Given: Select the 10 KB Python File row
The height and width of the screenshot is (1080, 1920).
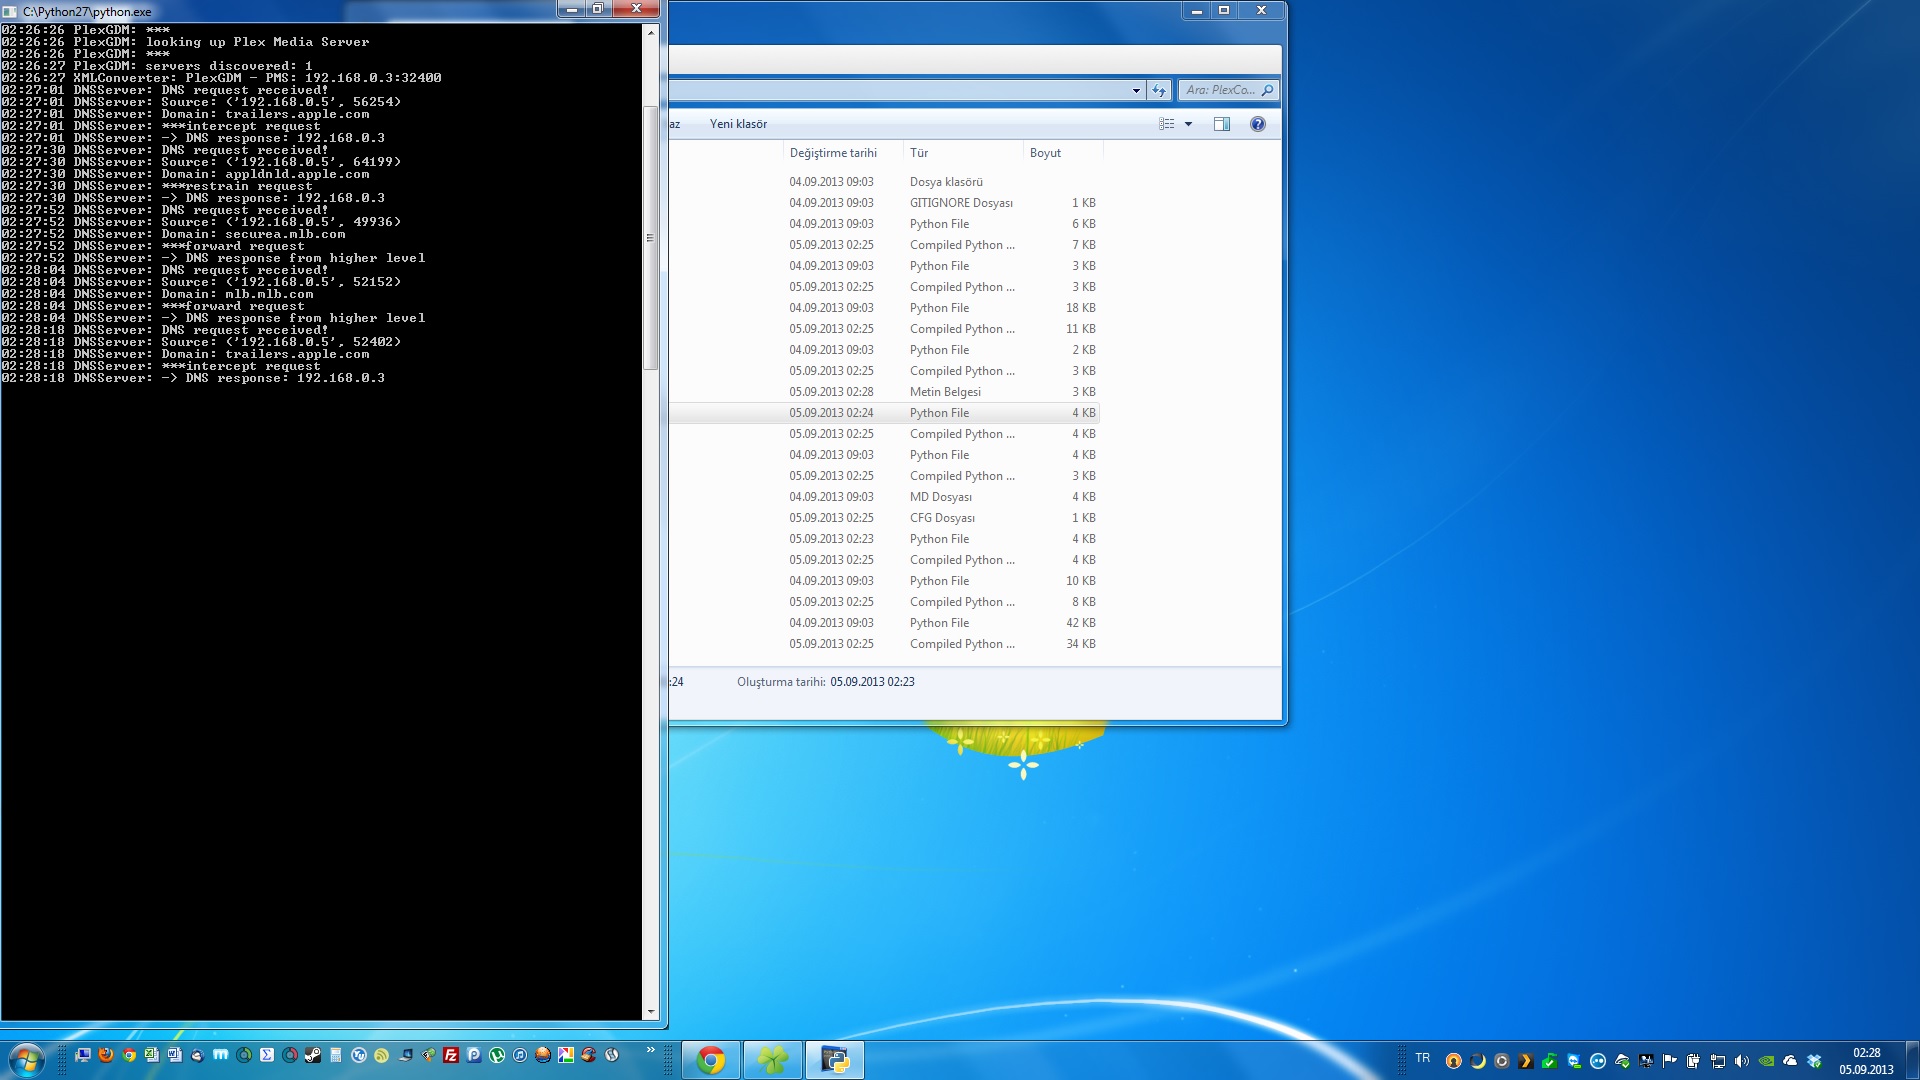Looking at the screenshot, I should click(x=885, y=581).
